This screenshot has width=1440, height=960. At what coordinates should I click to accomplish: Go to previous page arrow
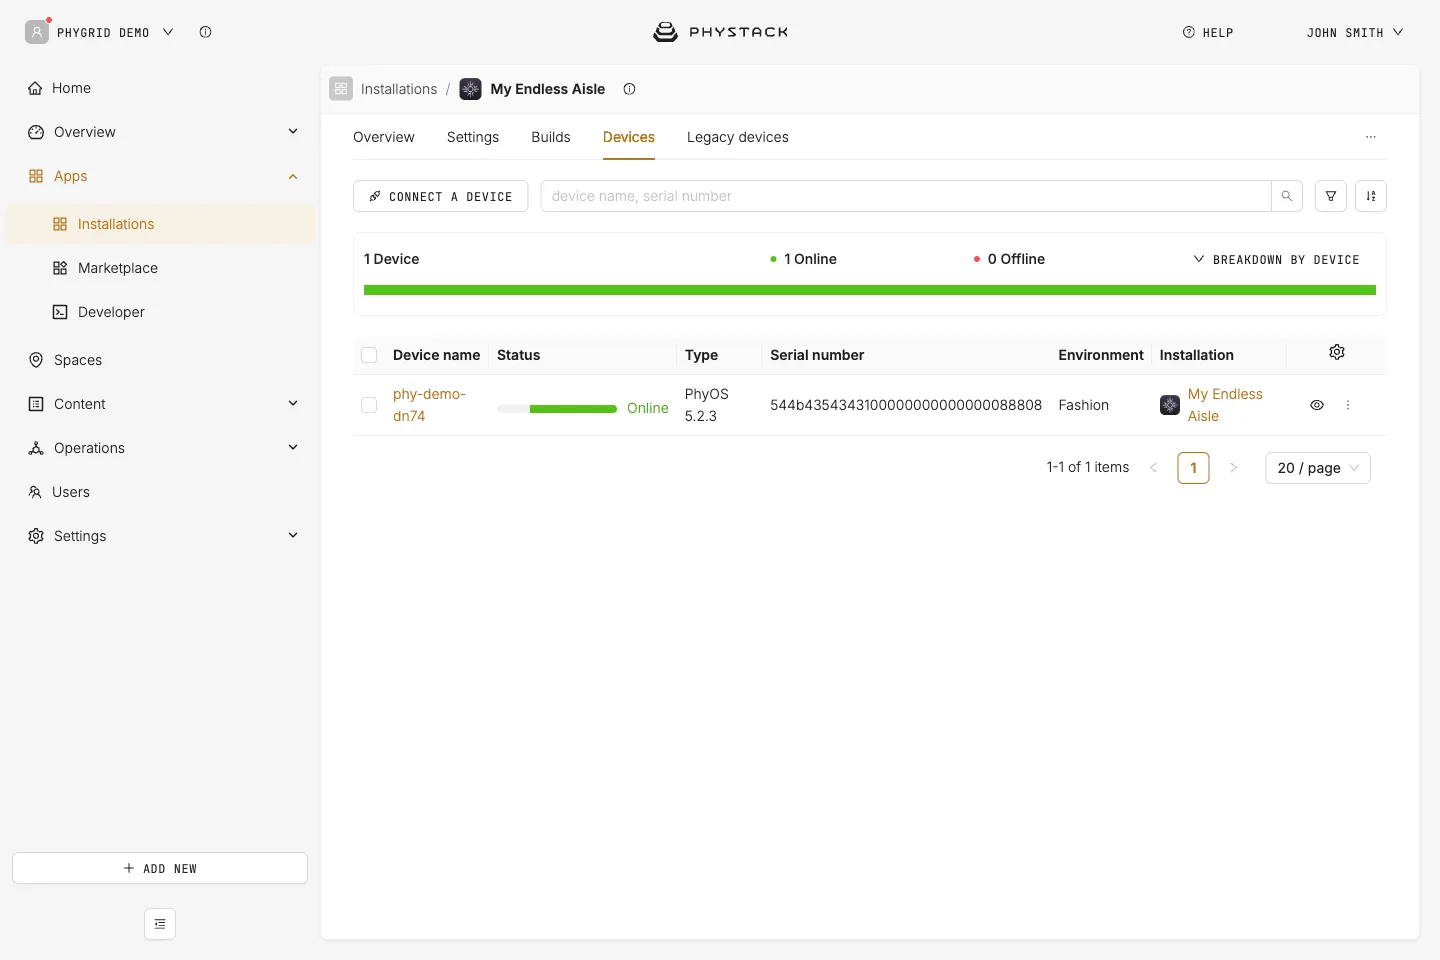1154,468
